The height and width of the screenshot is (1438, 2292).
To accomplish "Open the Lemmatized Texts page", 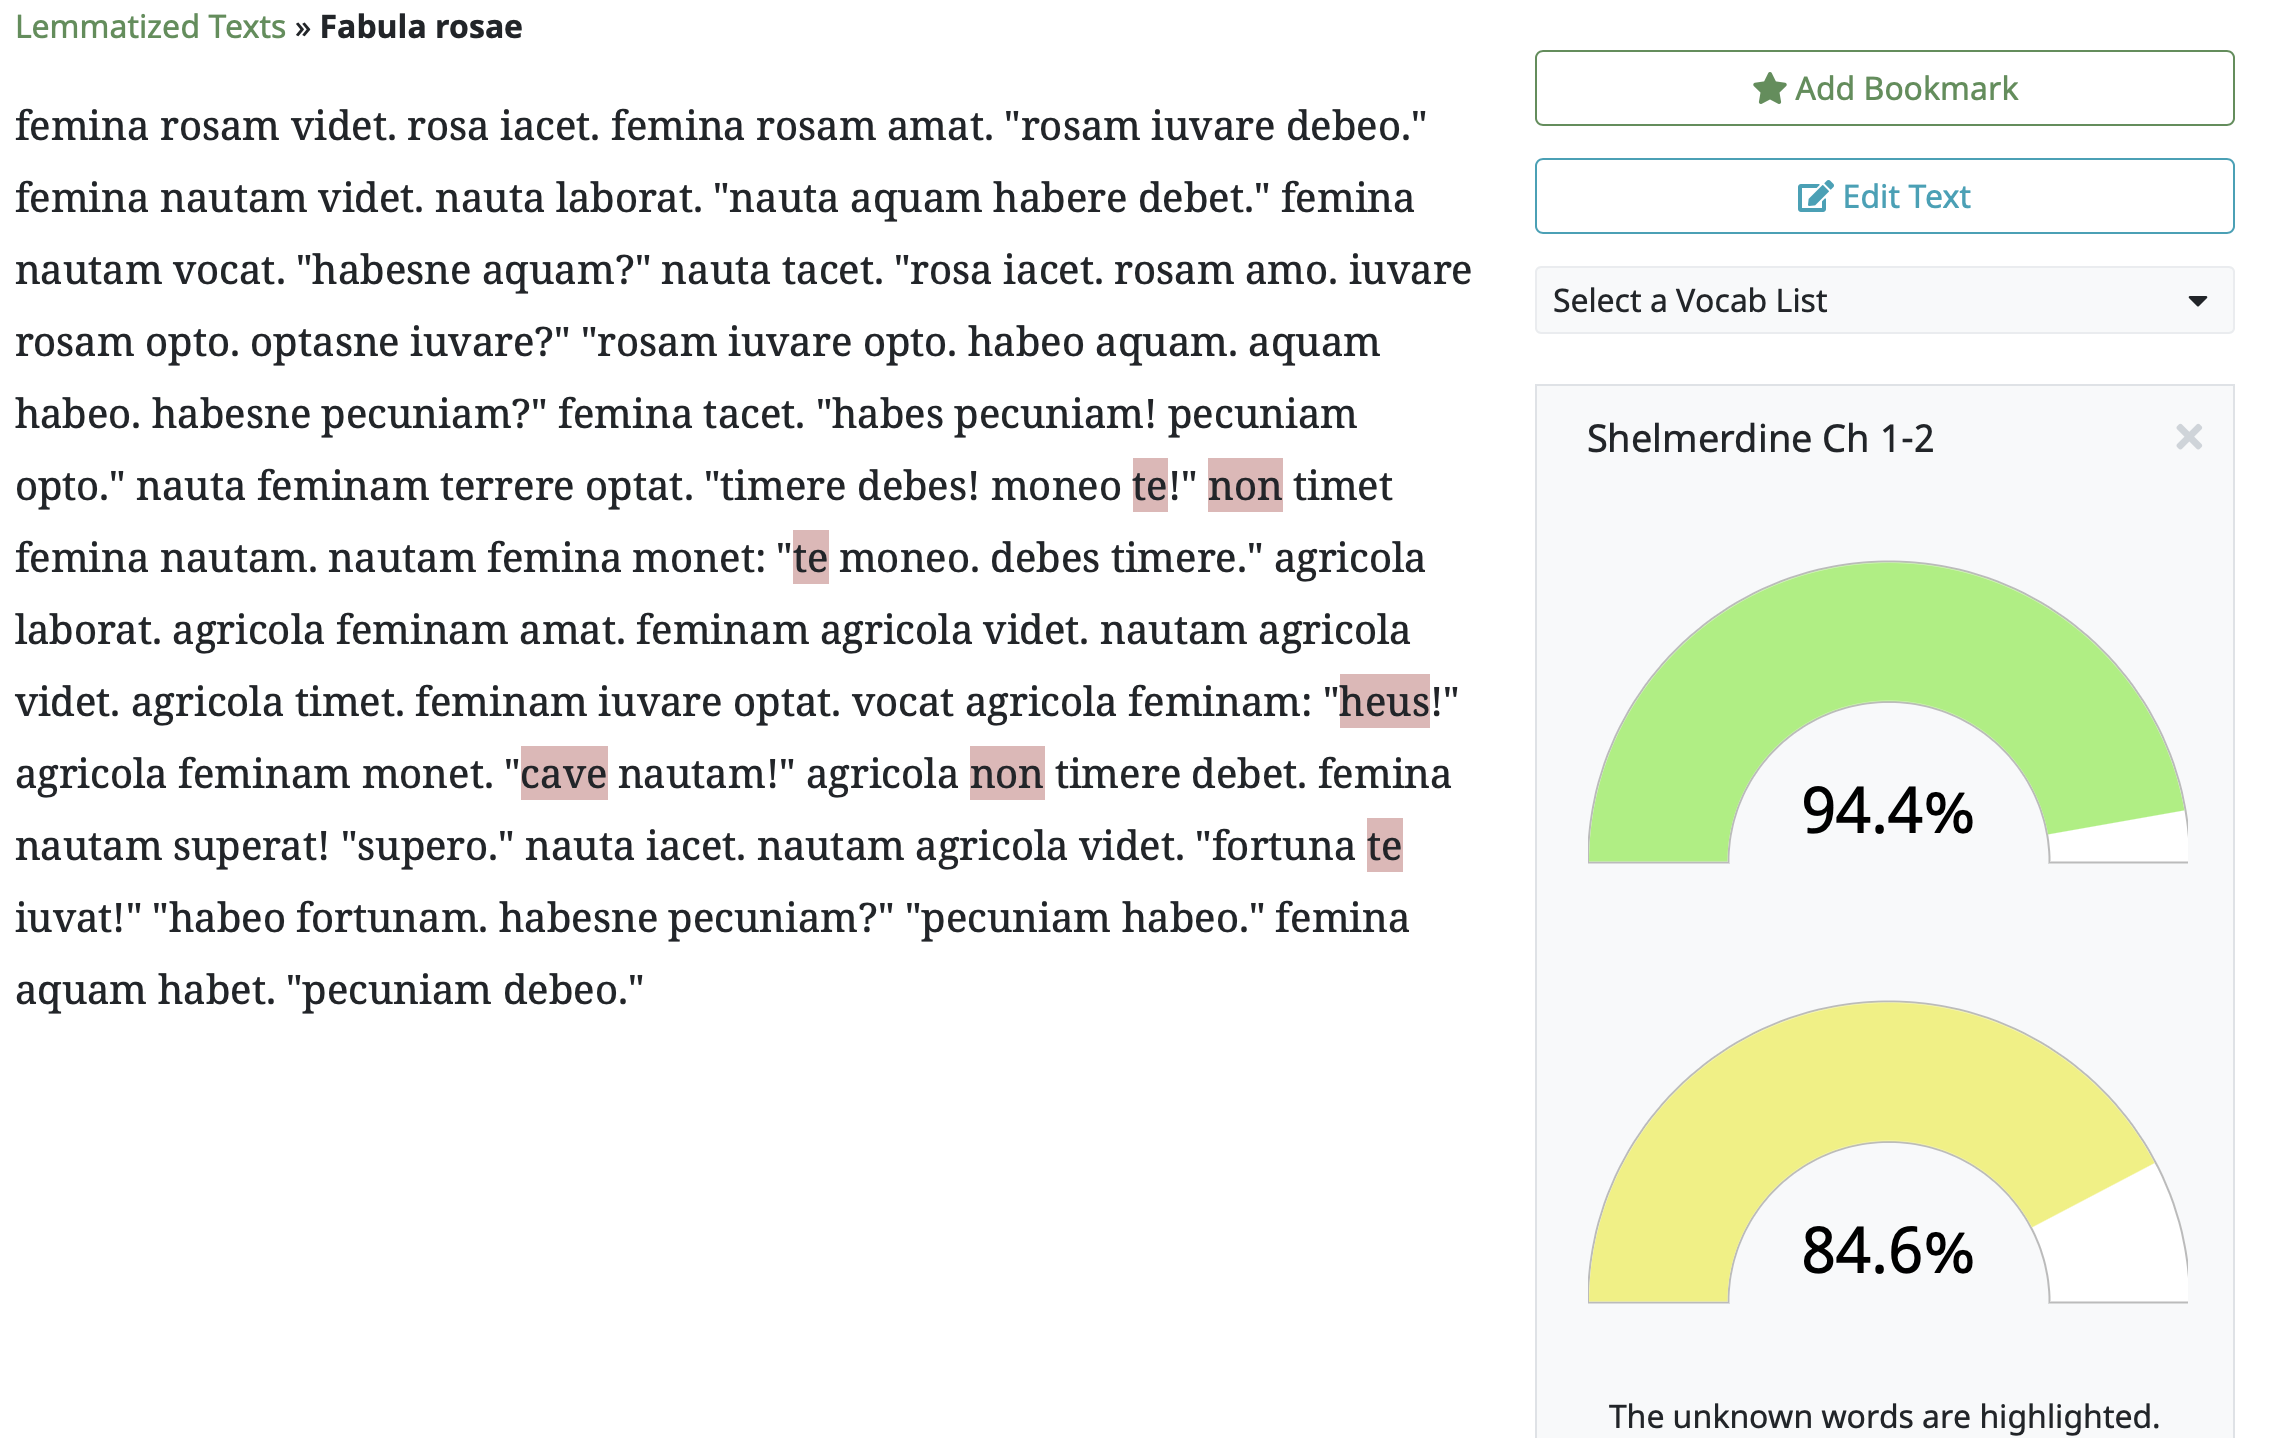I will coord(148,26).
